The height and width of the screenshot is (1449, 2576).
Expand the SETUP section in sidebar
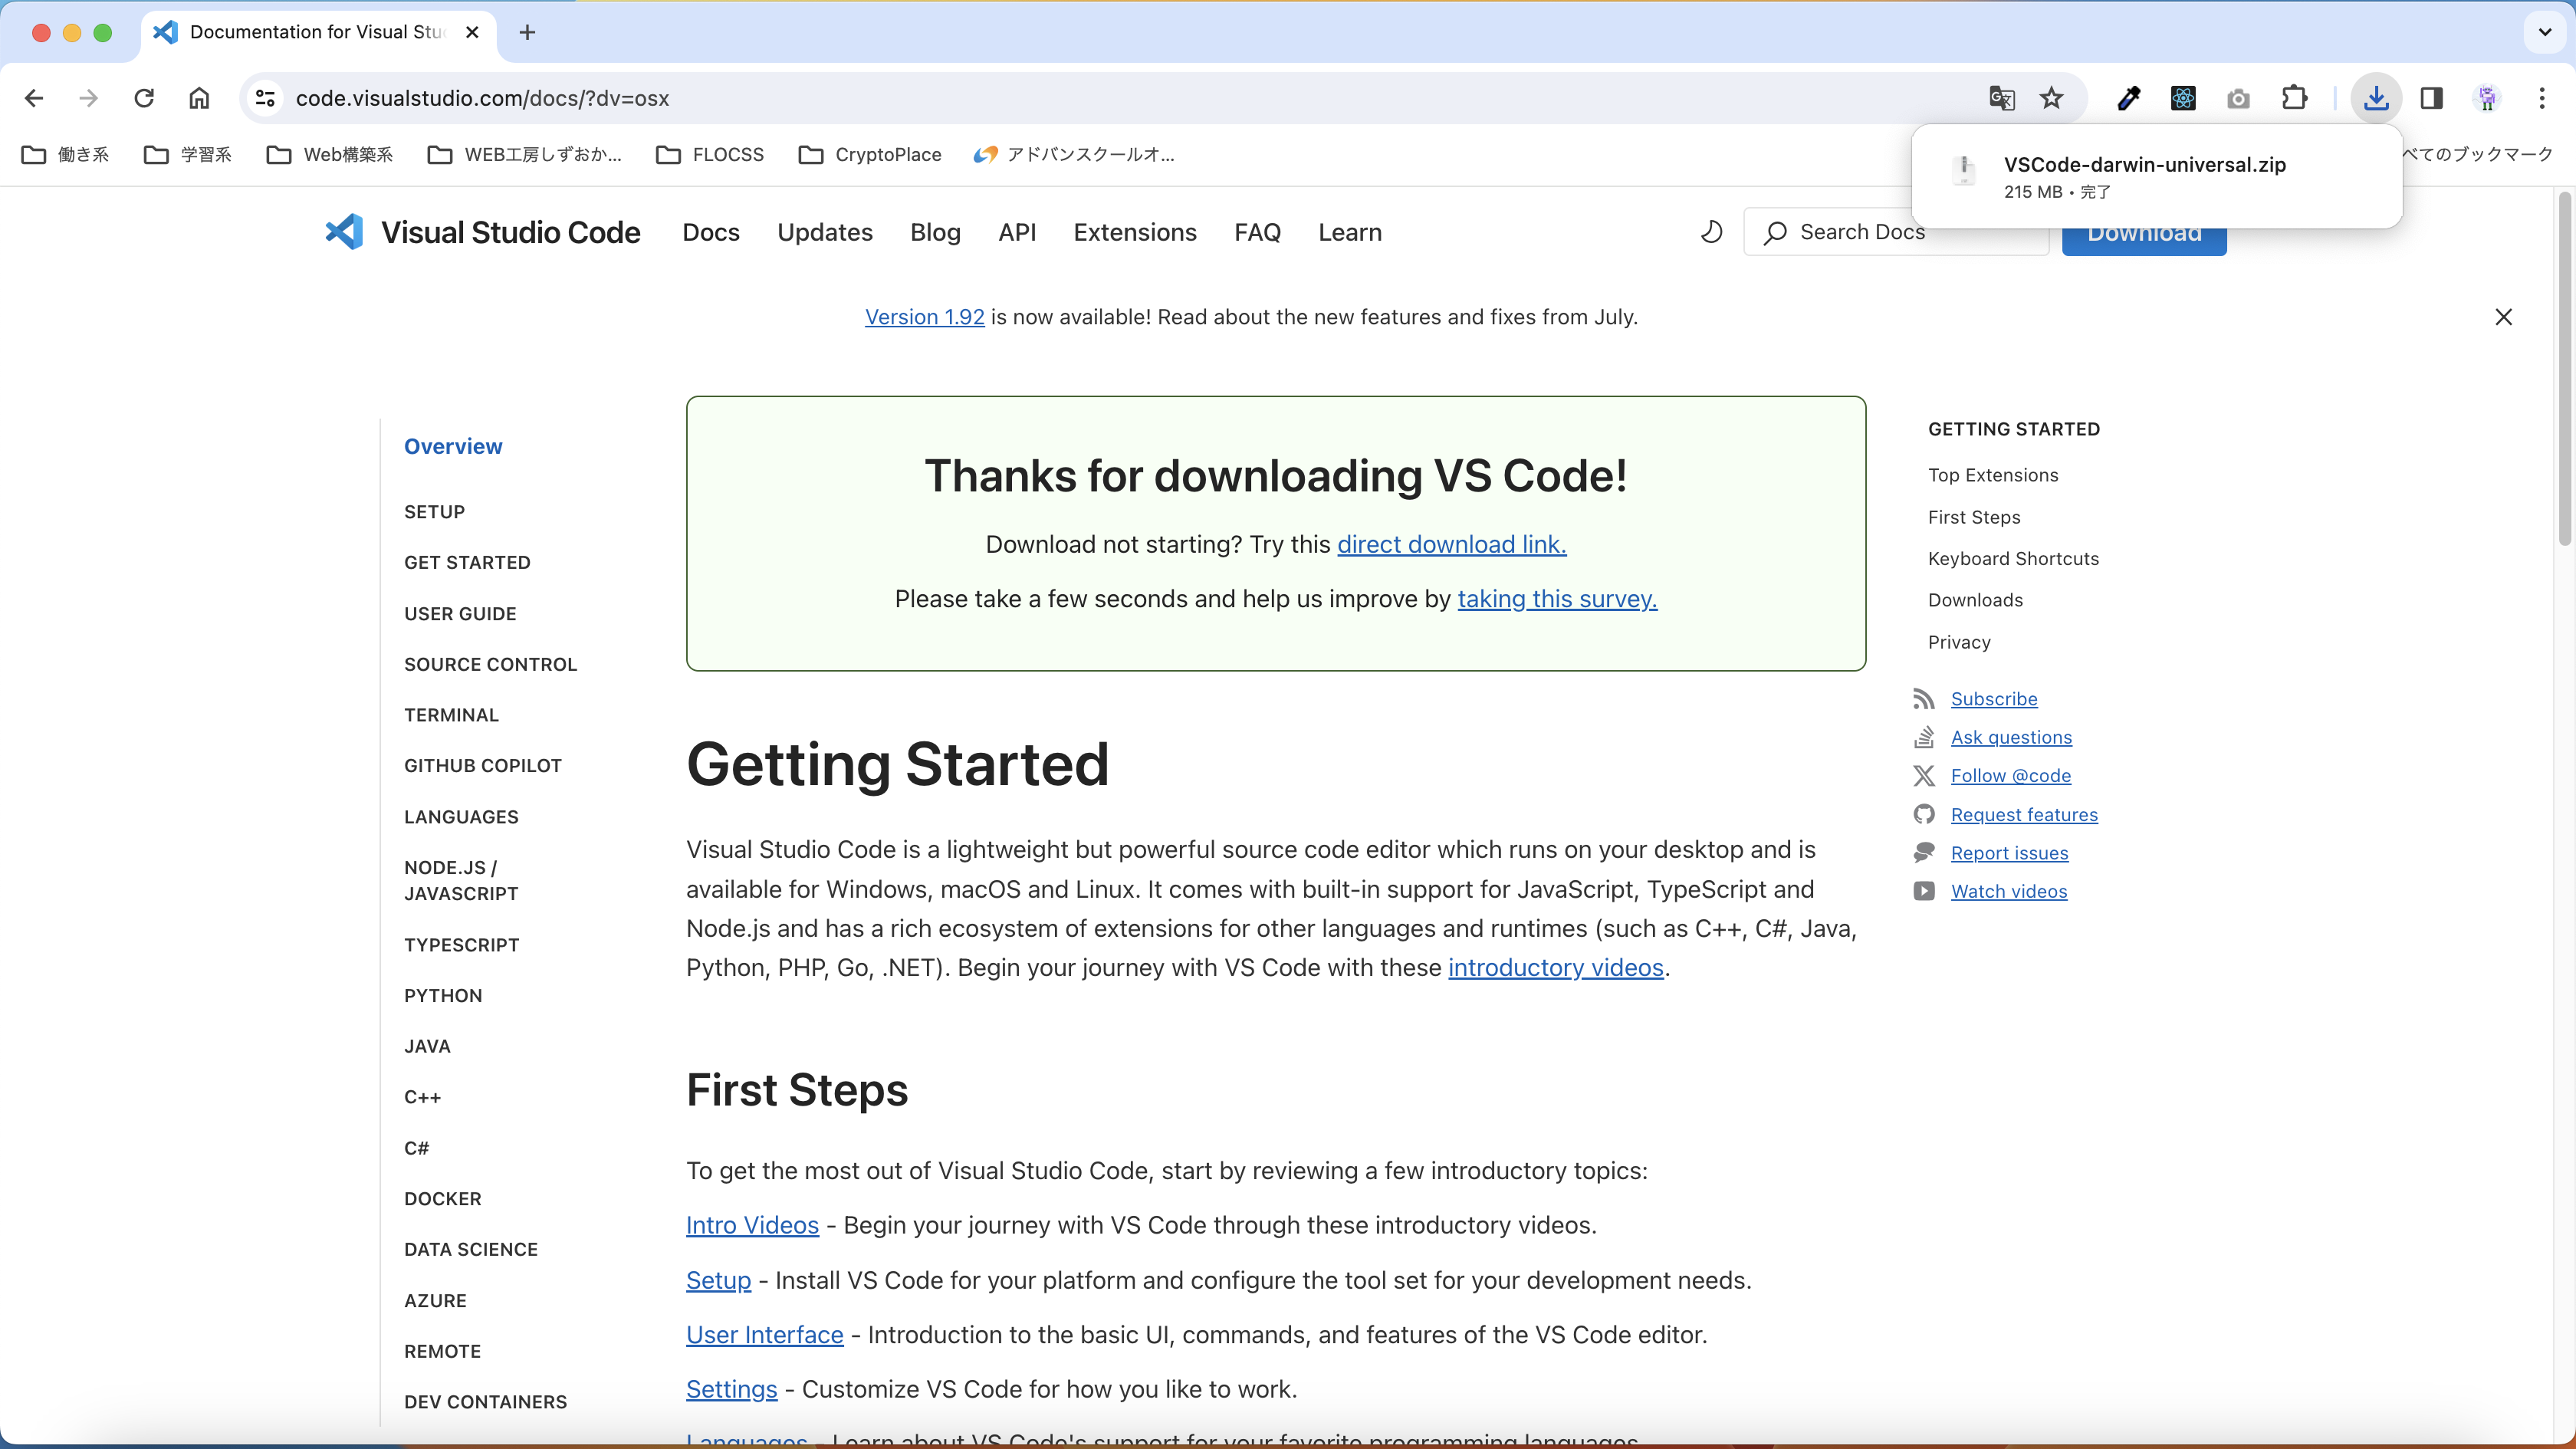434,512
